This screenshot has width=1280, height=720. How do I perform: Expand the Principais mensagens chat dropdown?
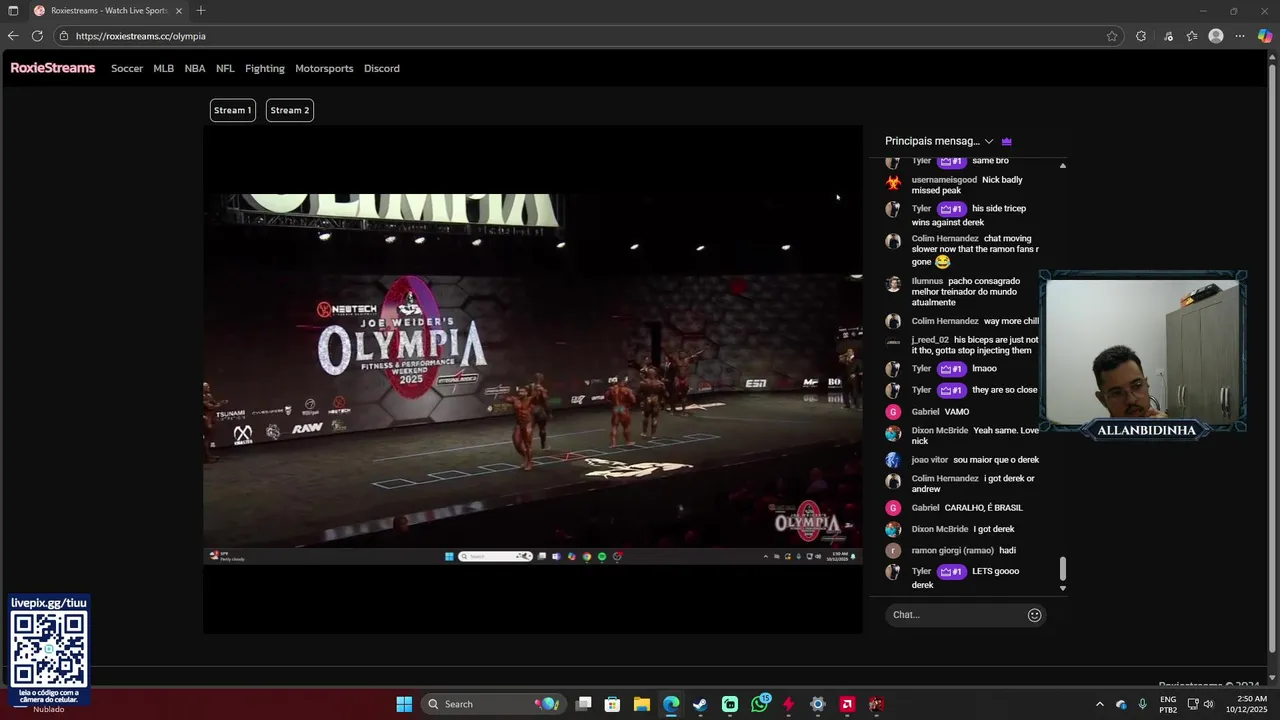point(939,141)
